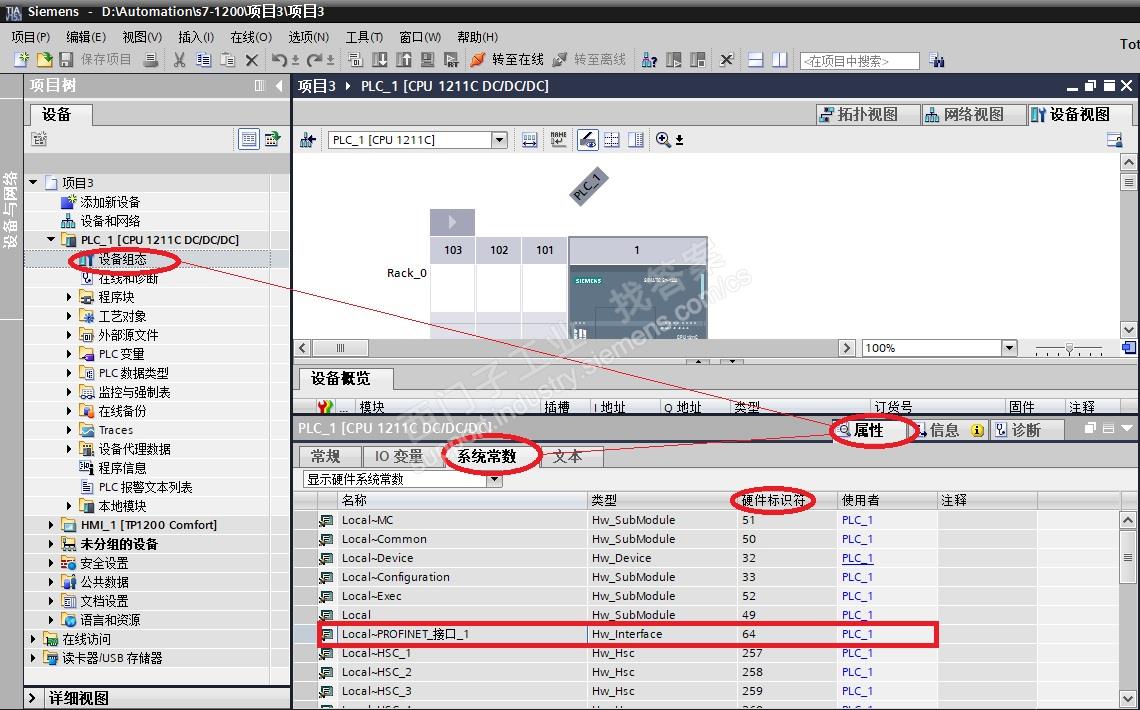Screen dimensions: 1140x710
Task: Click search-in-project binoculars icon
Action: coord(937,60)
